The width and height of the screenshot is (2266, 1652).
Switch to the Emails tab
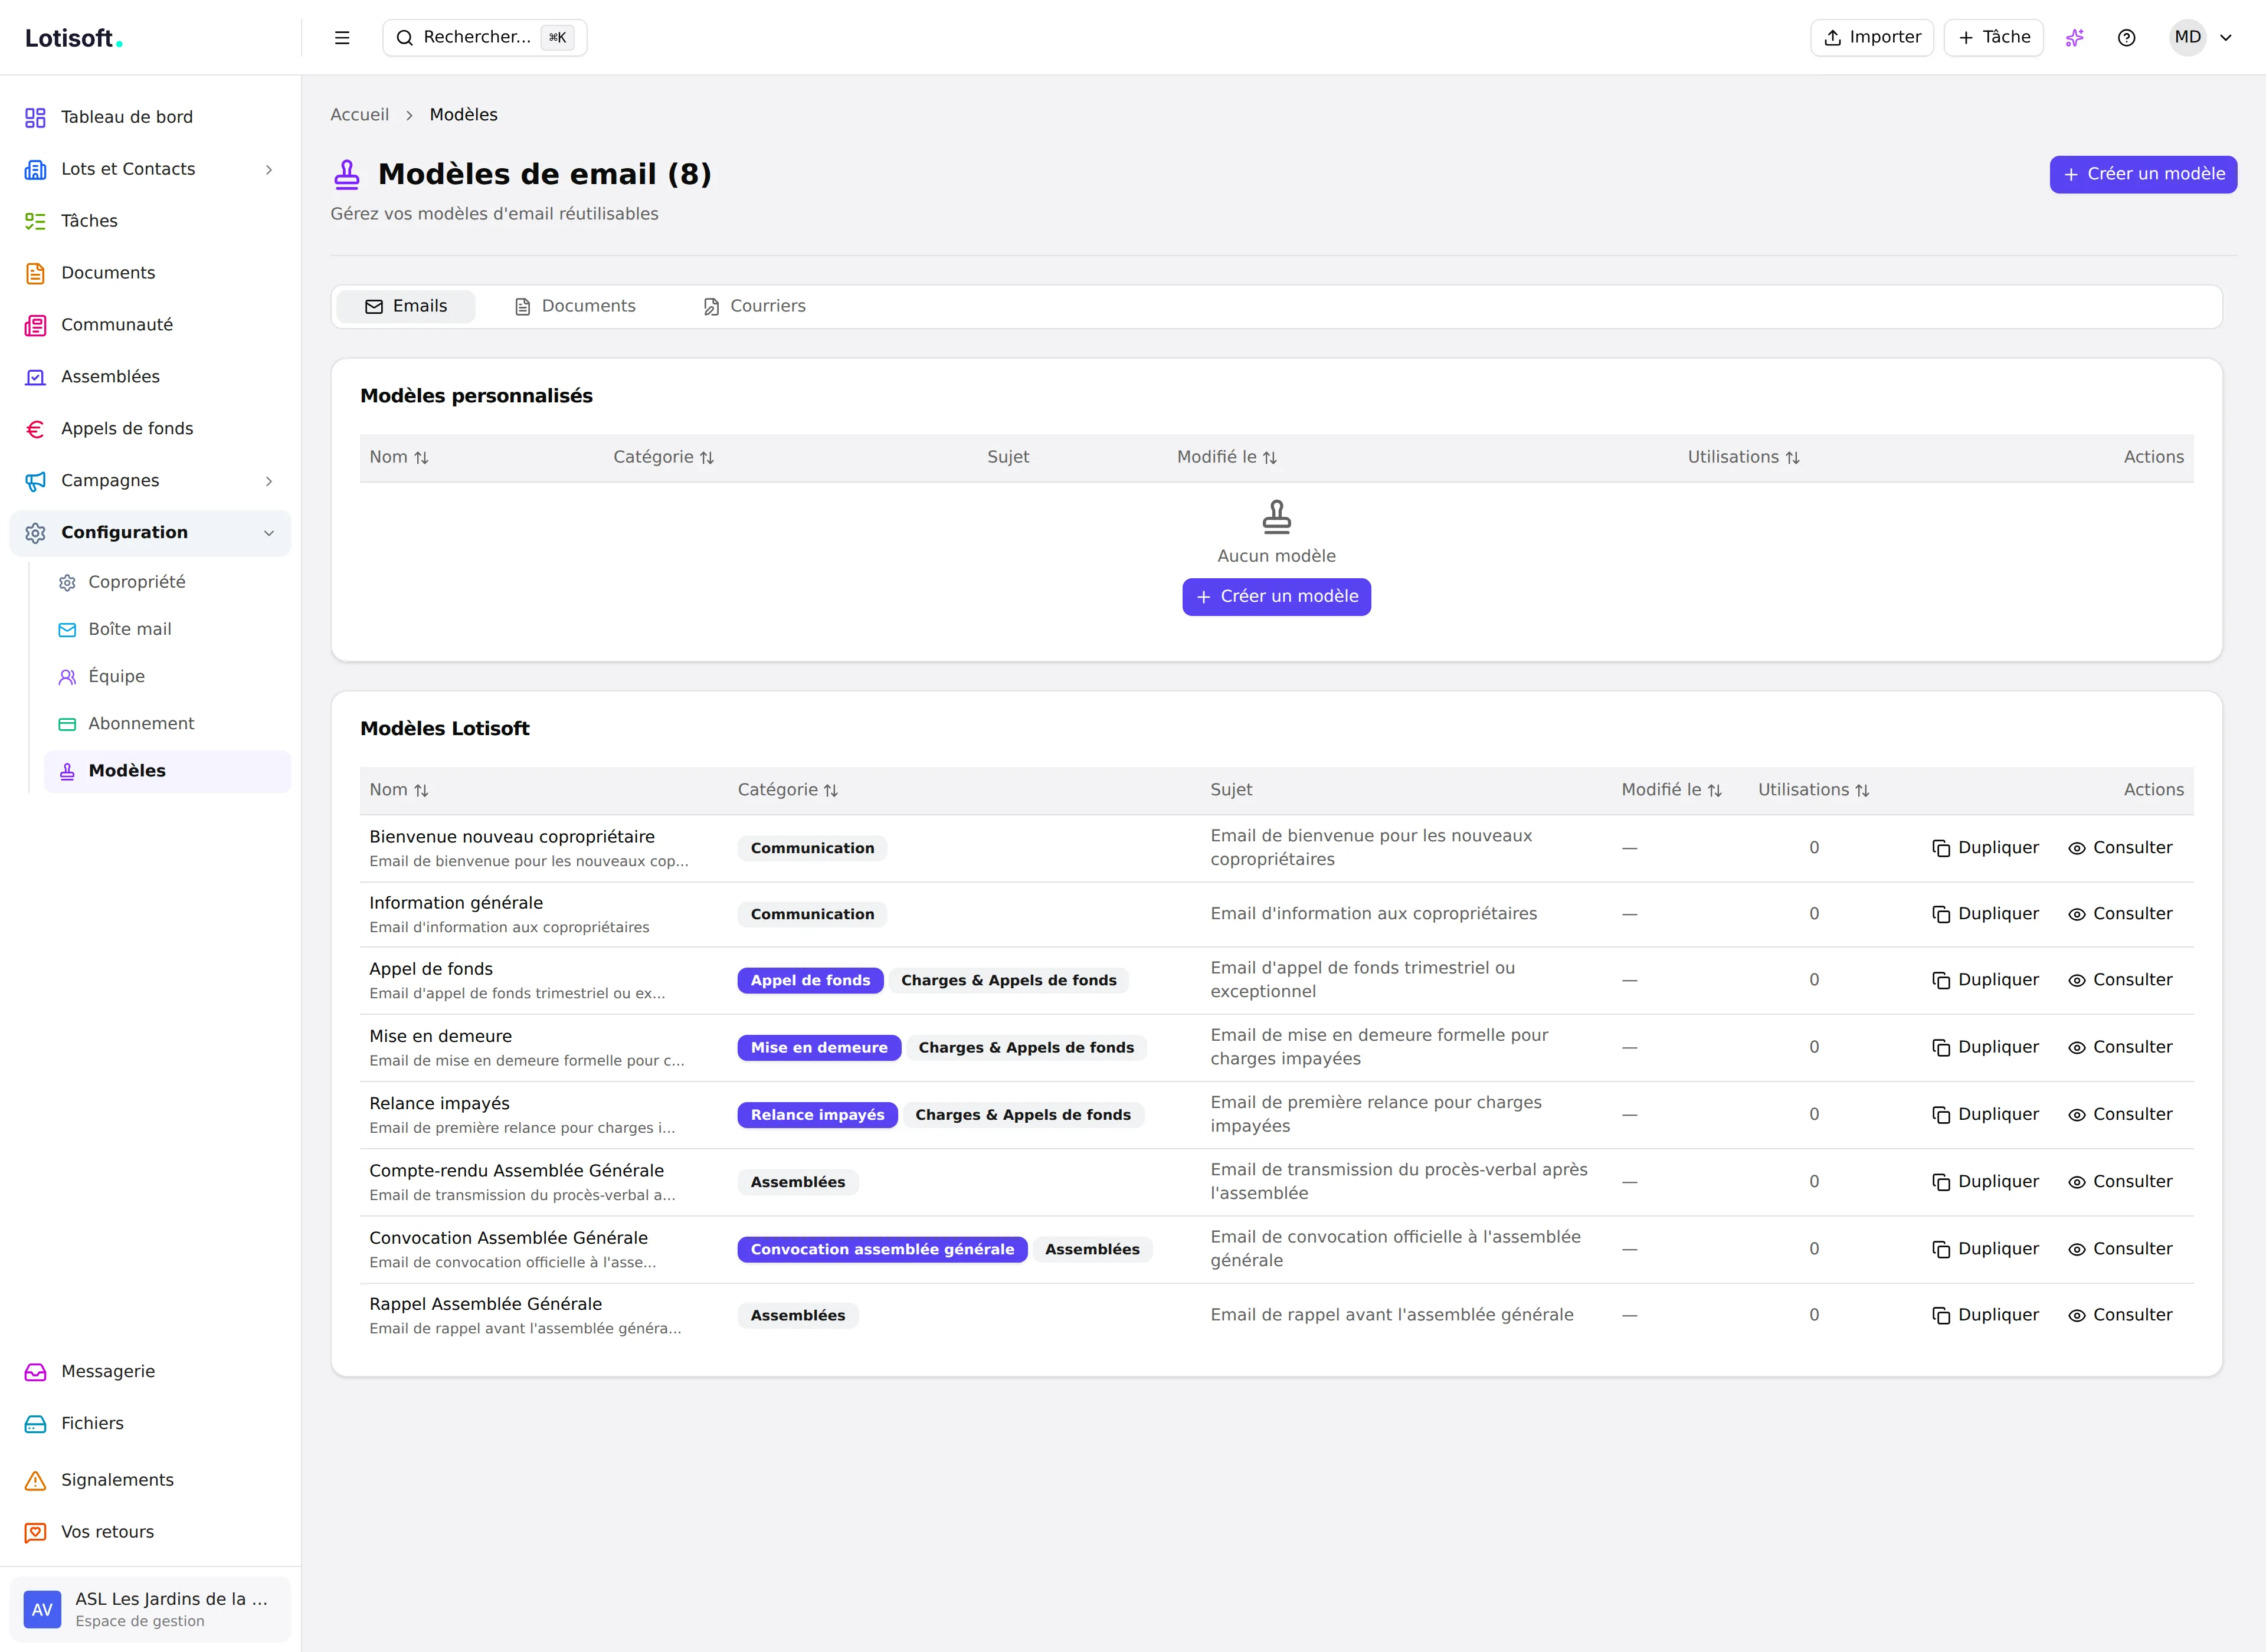coord(406,306)
